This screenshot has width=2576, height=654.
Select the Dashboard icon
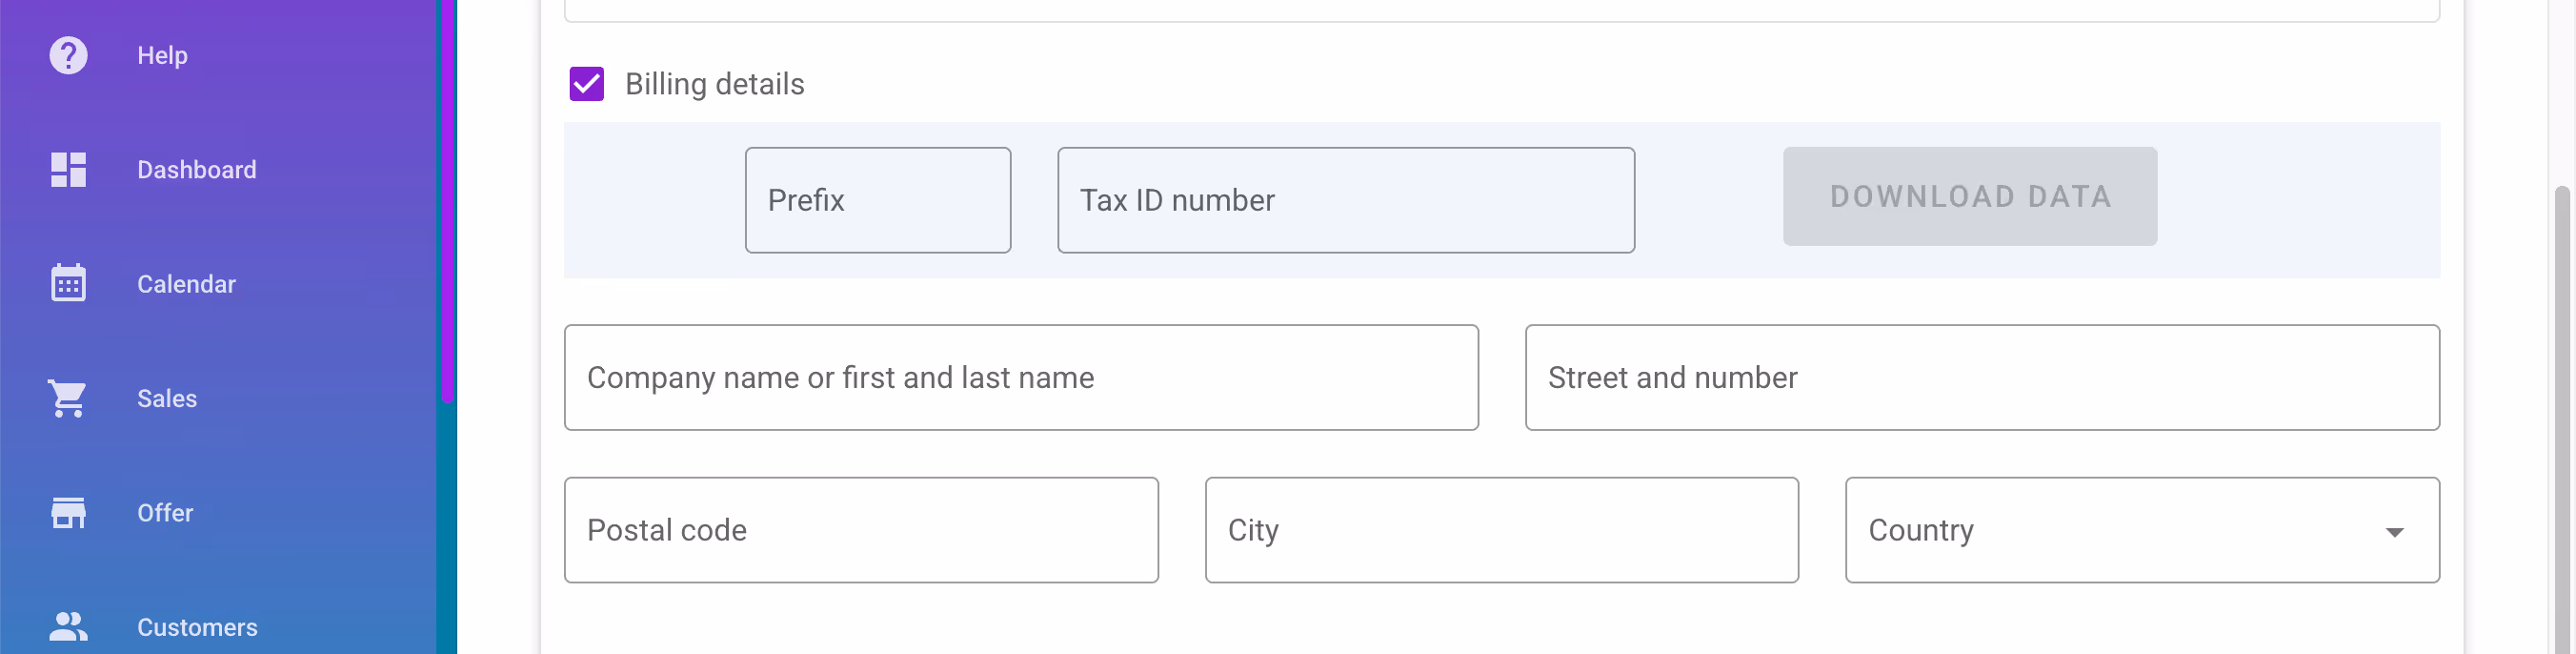67,169
